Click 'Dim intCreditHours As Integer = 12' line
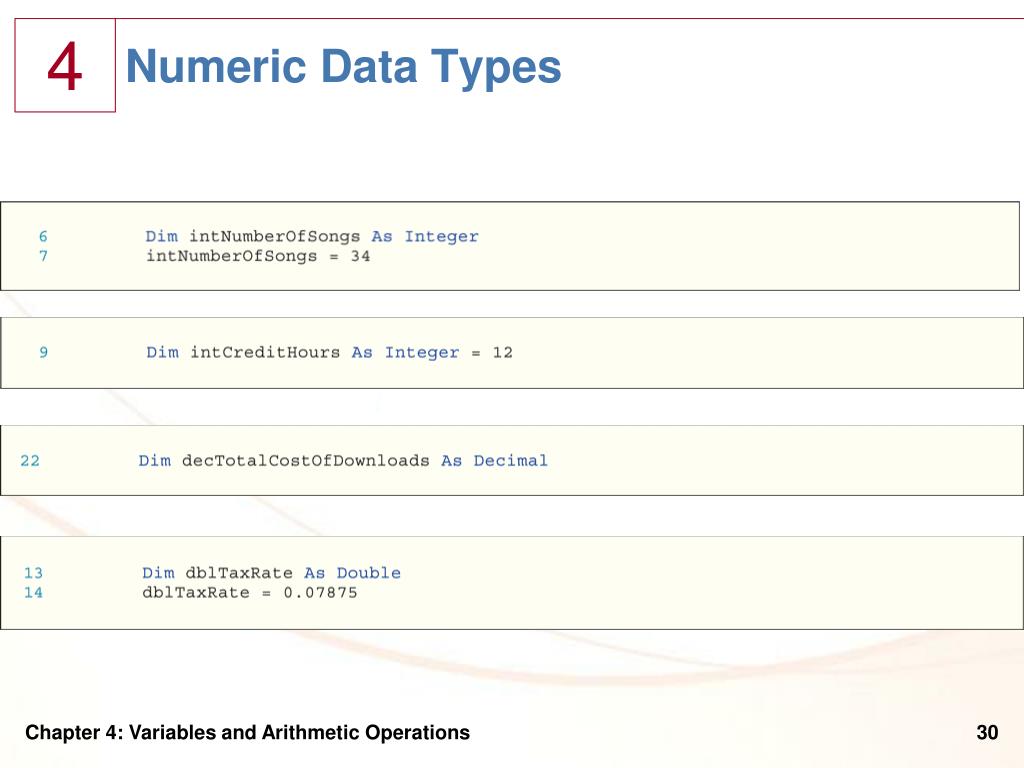1024x768 pixels. 330,353
